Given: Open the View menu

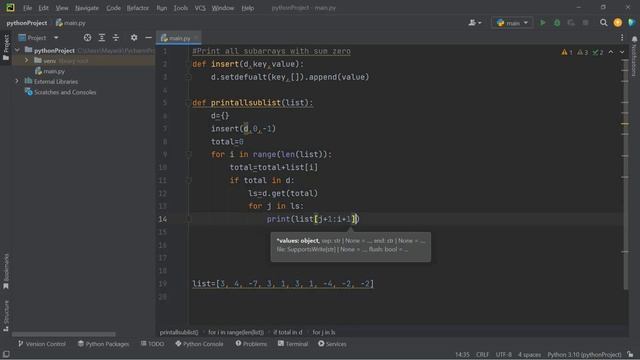Looking at the screenshot, I should 62,8.
